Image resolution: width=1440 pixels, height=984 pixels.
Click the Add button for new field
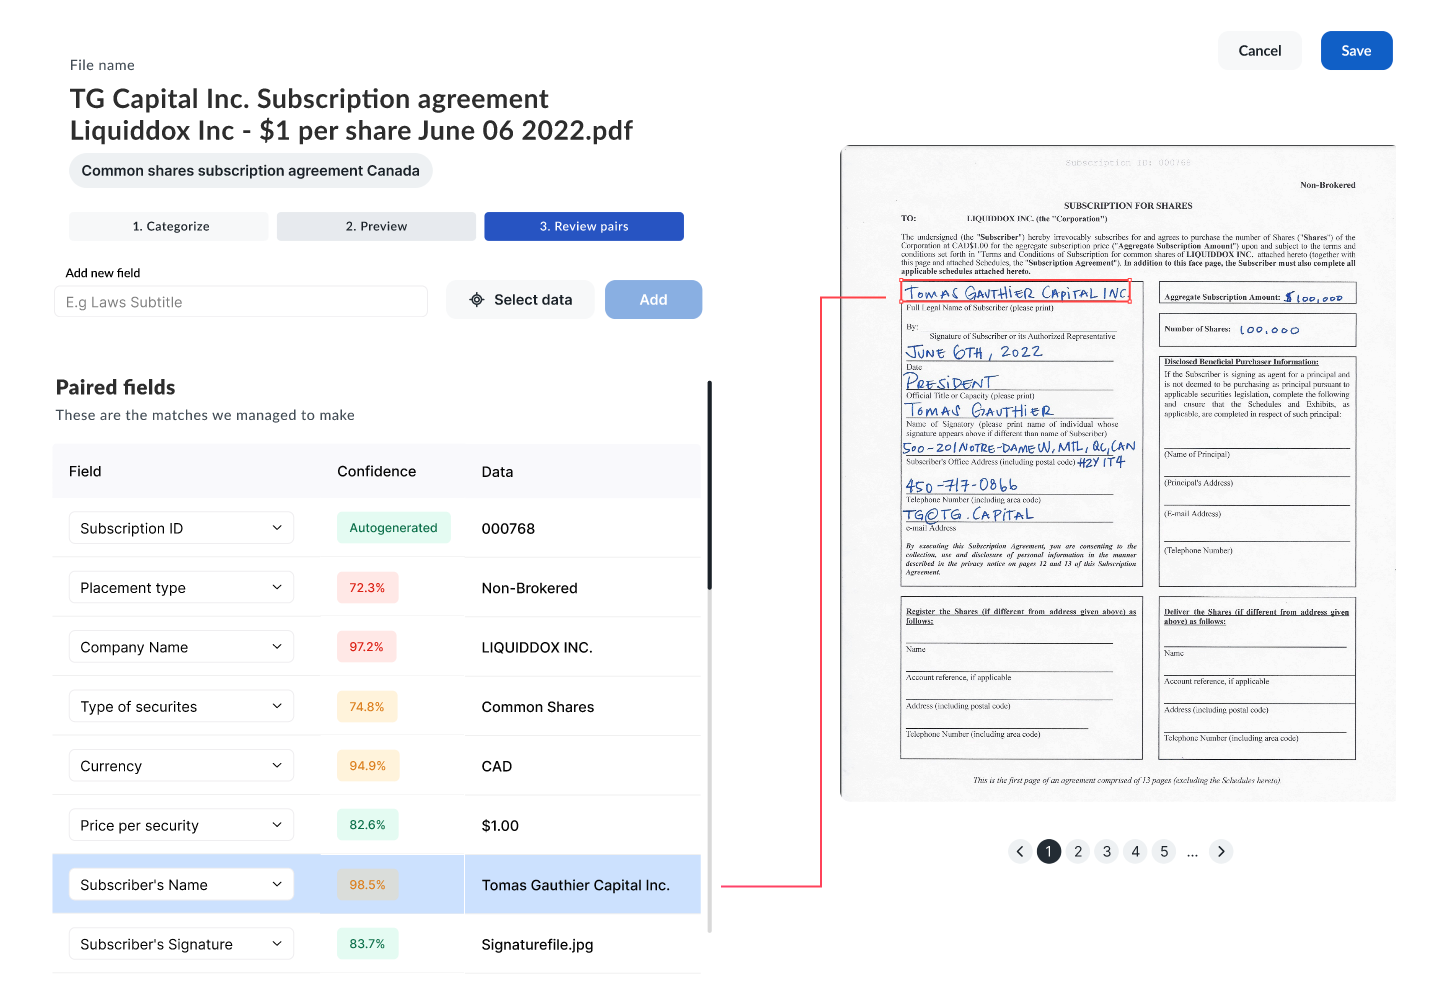653,300
